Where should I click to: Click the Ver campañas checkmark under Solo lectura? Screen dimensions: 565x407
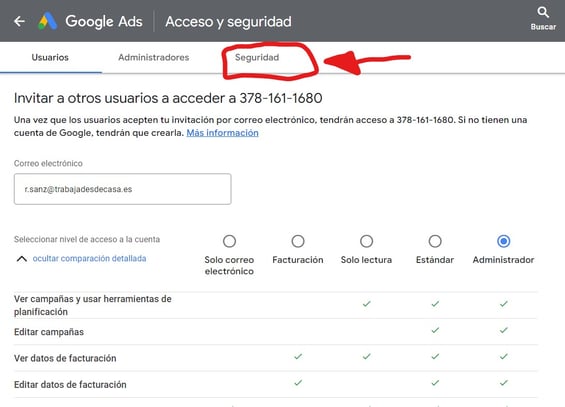pos(366,304)
